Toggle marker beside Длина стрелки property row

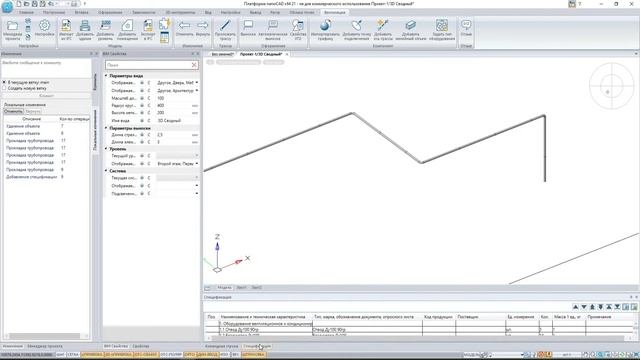click(x=142, y=135)
